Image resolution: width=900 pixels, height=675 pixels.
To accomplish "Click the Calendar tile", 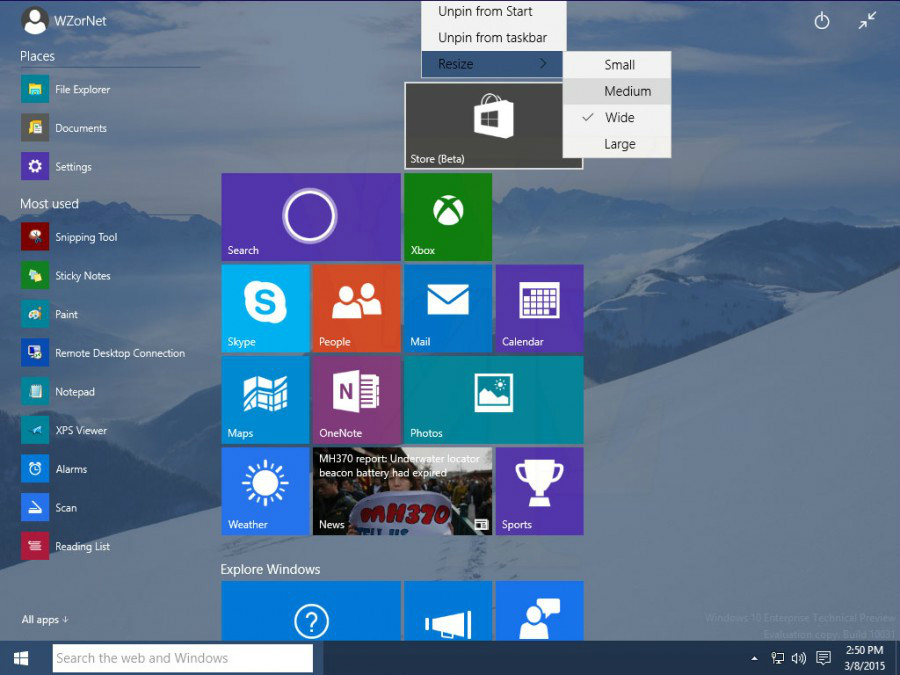I will click(539, 308).
